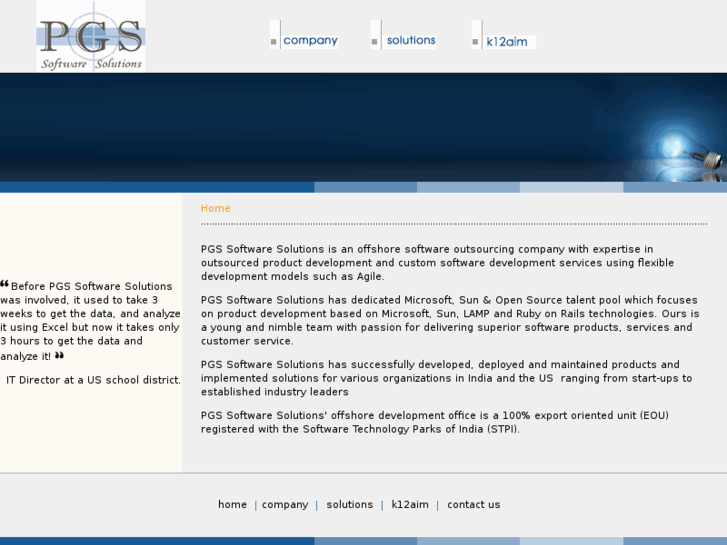This screenshot has height=545, width=727.
Task: Click the paragraph mentioning 'Ruby on Rails technologies'
Action: coord(450,320)
